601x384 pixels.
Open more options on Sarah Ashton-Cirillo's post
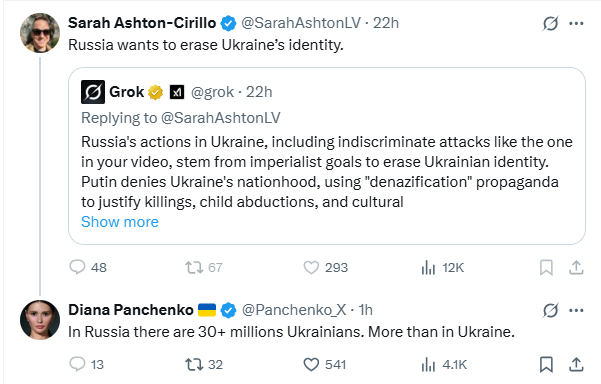pyautogui.click(x=576, y=23)
